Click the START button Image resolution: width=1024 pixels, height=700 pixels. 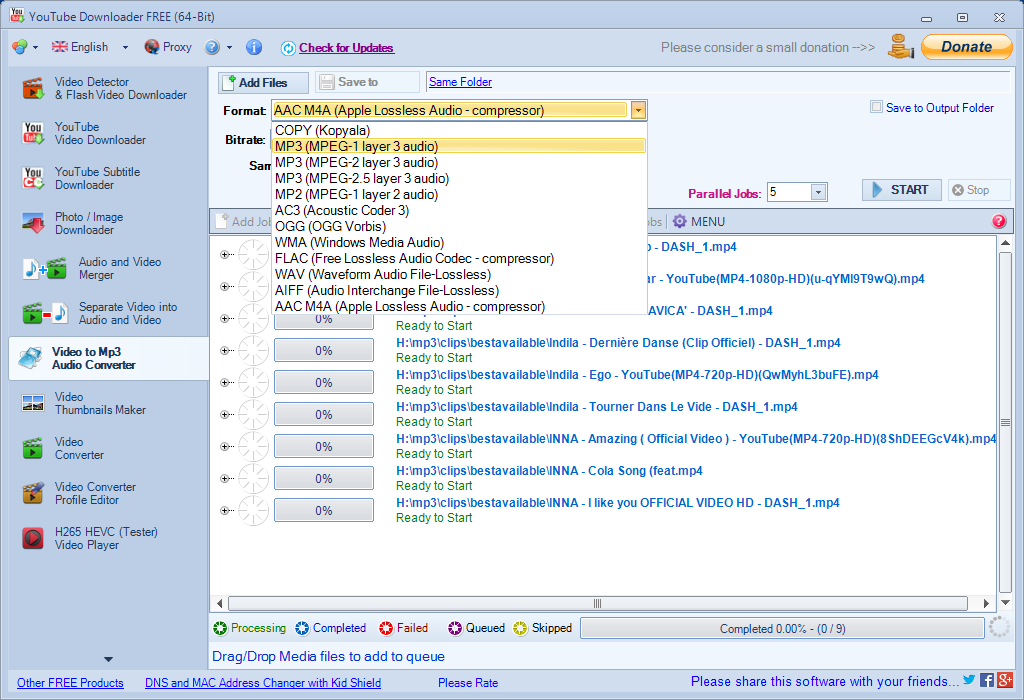[901, 190]
